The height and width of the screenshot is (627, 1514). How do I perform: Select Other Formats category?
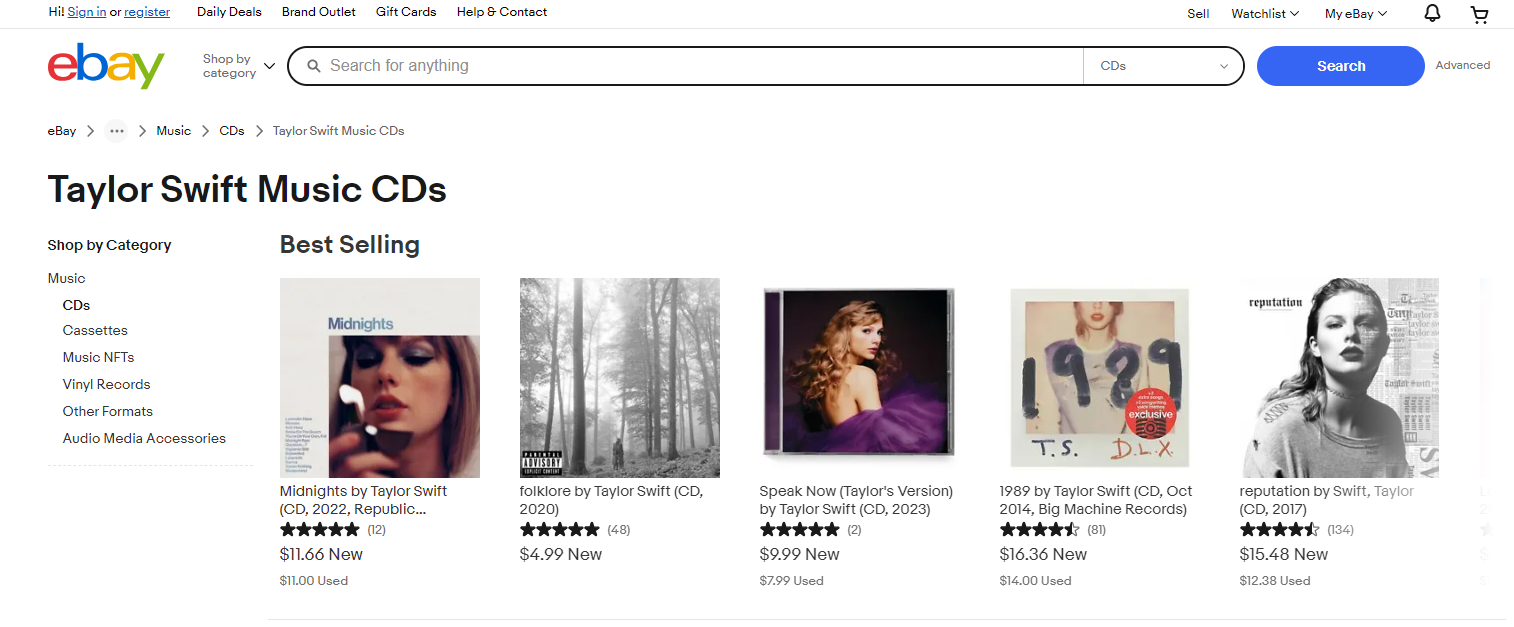tap(108, 411)
